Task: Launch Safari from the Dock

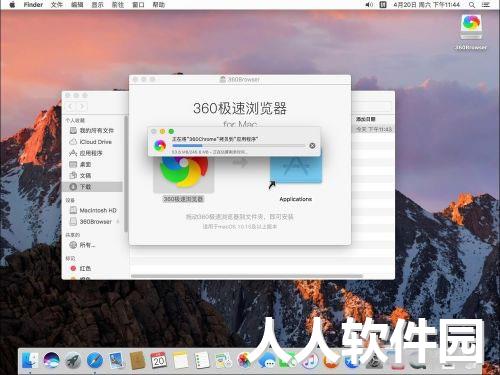Action: (x=95, y=361)
